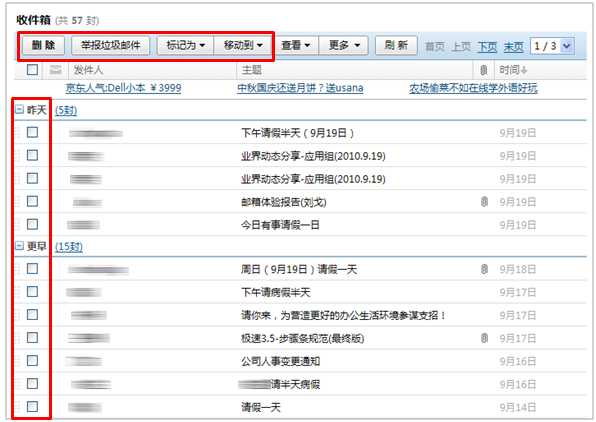Screen dimensions: 596x422
Task: Click attachment icon on 周日请假一天 row
Action: [x=484, y=269]
